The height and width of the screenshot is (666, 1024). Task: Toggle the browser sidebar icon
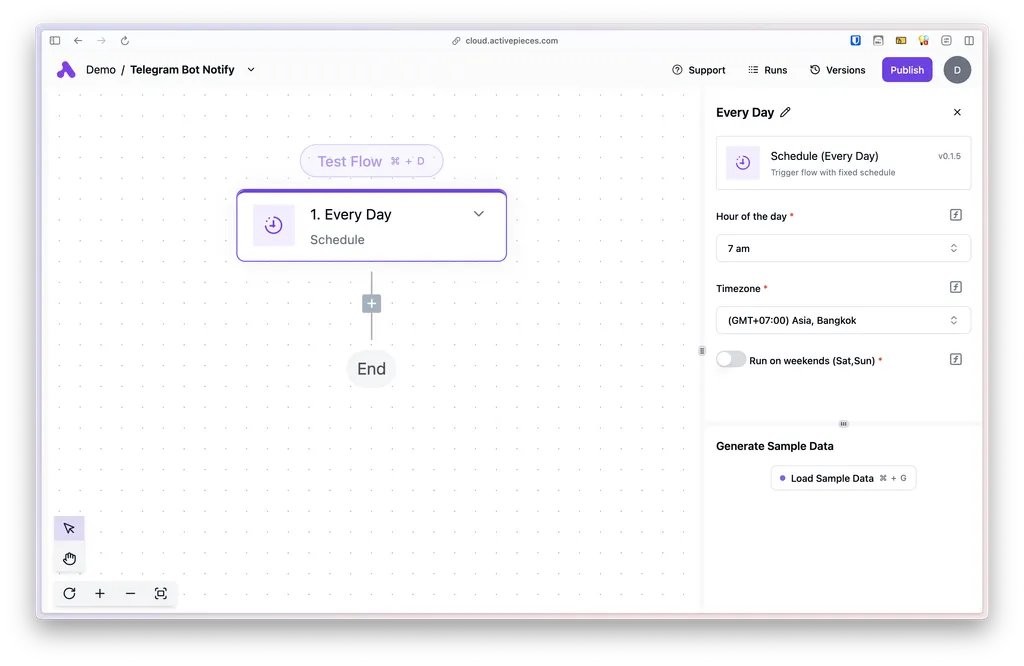55,40
